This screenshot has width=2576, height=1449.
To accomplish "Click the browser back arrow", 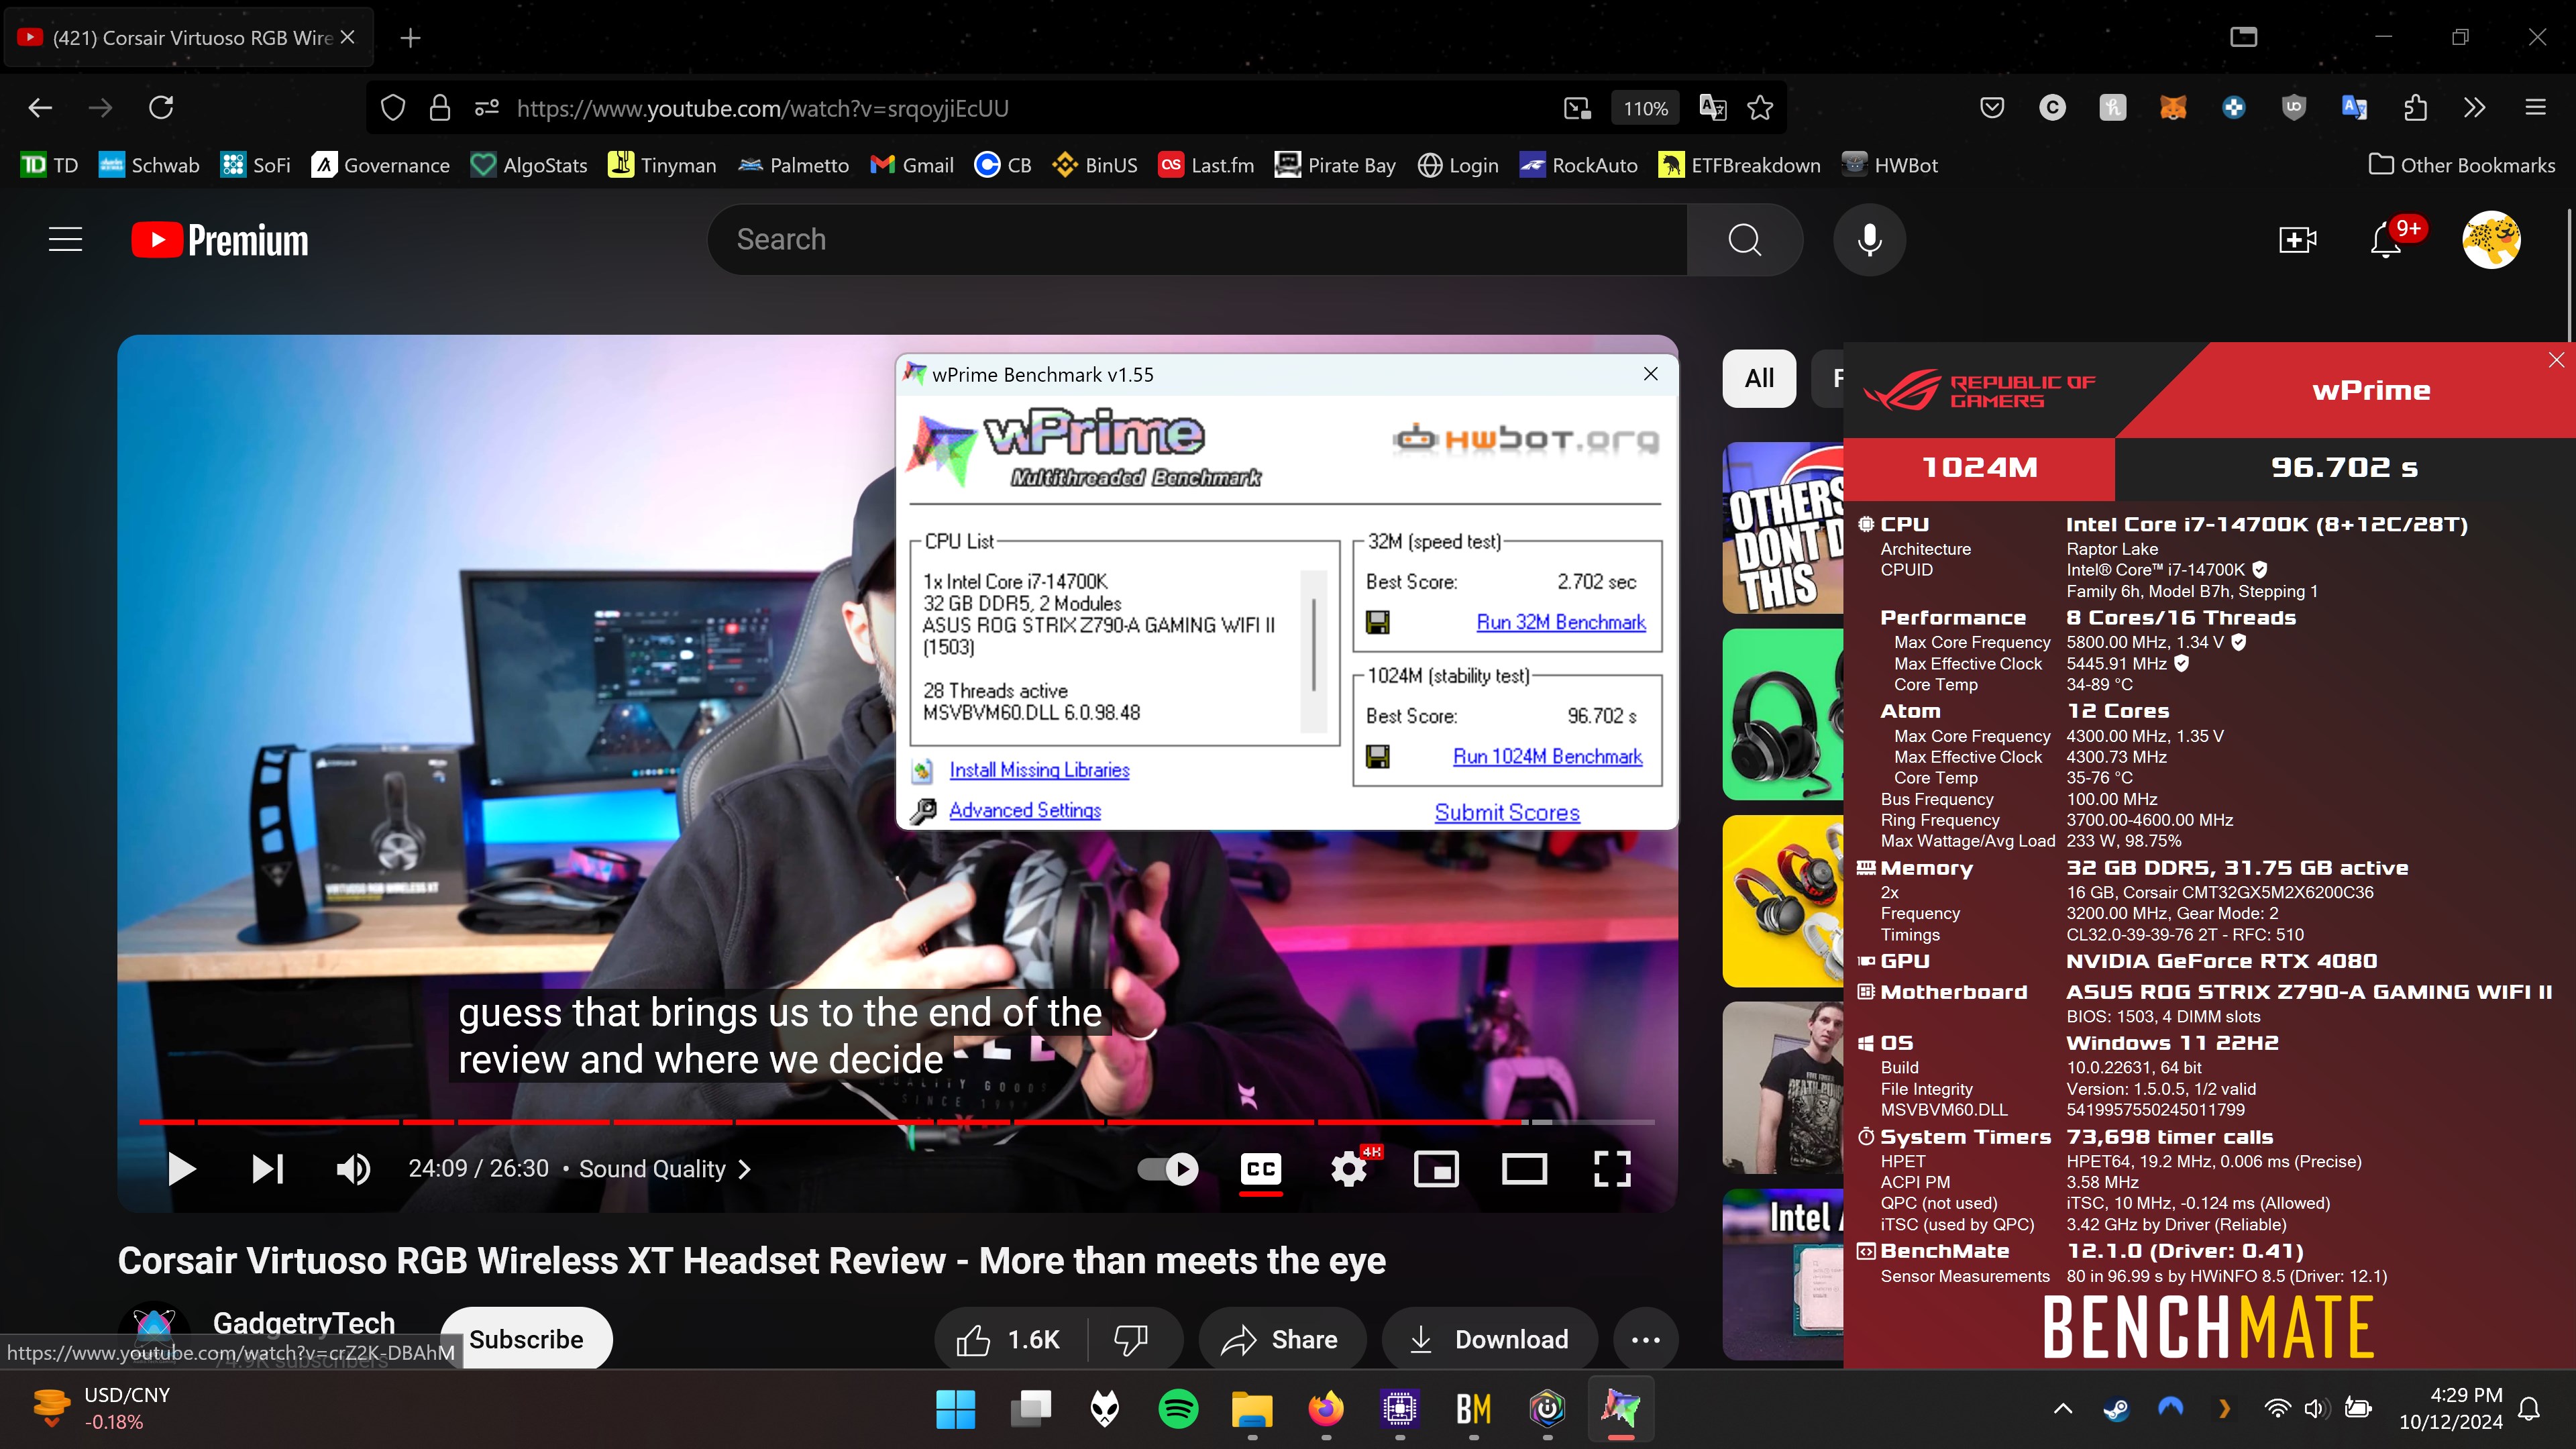I will pyautogui.click(x=40, y=107).
